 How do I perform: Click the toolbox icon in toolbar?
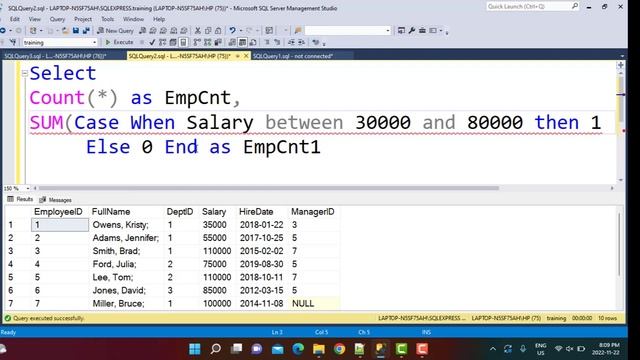(422, 31)
